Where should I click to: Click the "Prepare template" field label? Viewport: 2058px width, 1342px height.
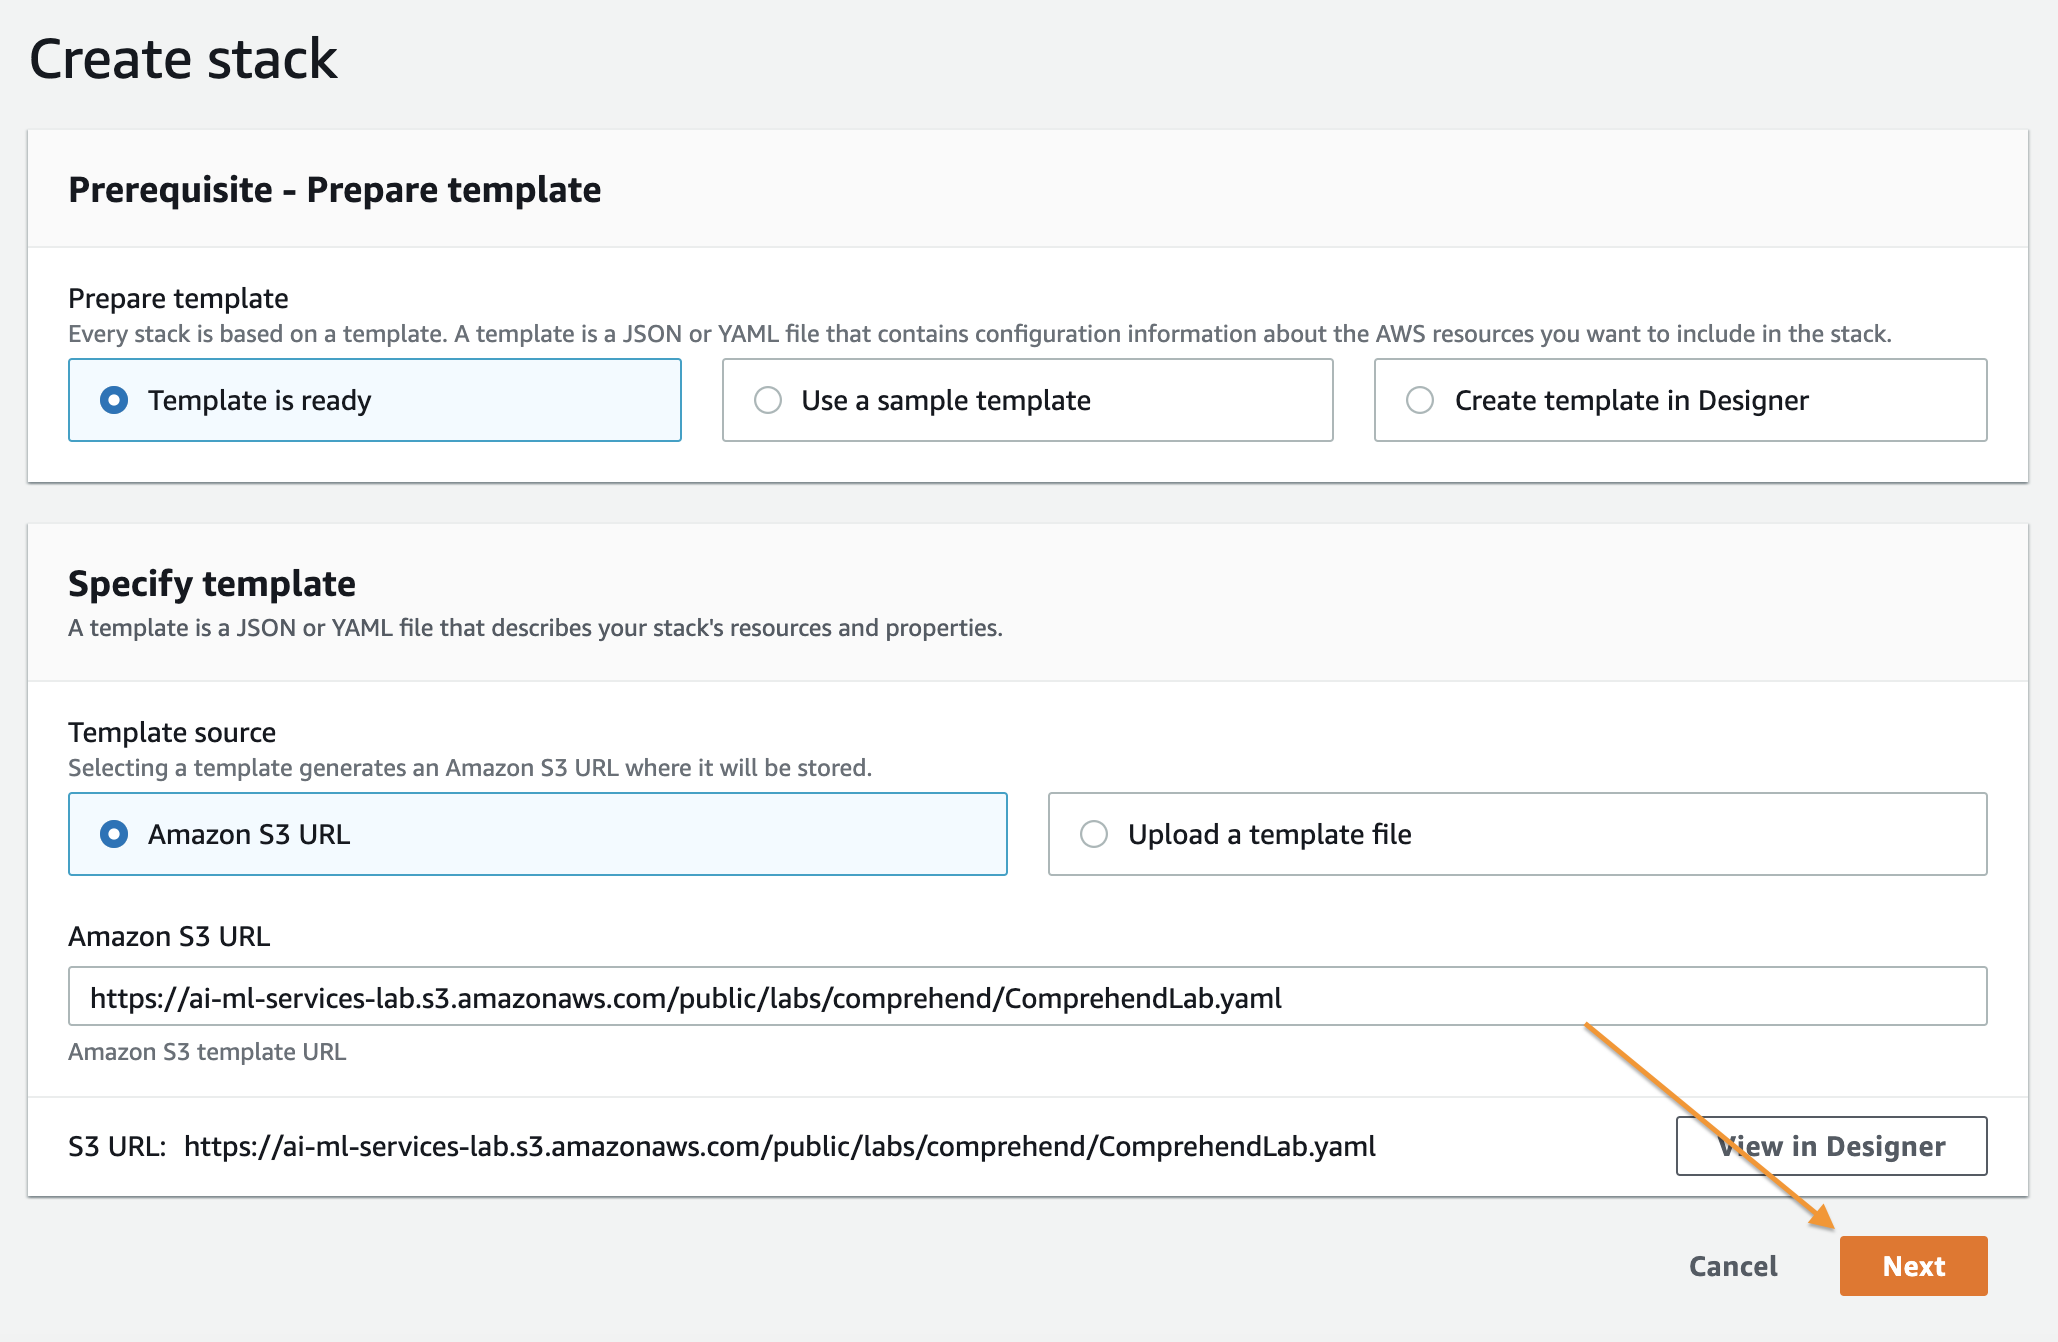(178, 298)
